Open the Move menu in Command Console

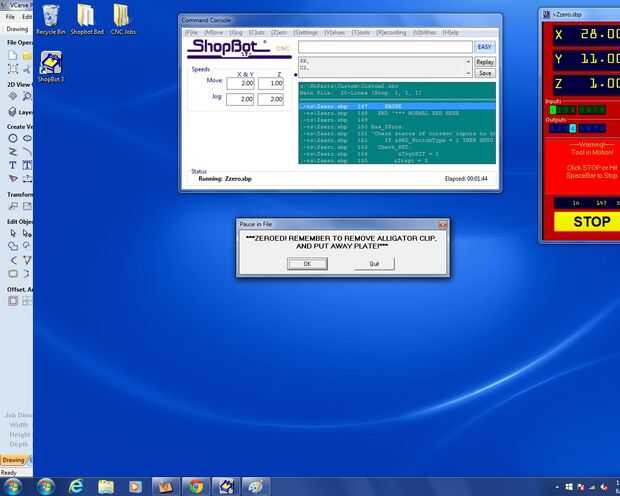214,32
